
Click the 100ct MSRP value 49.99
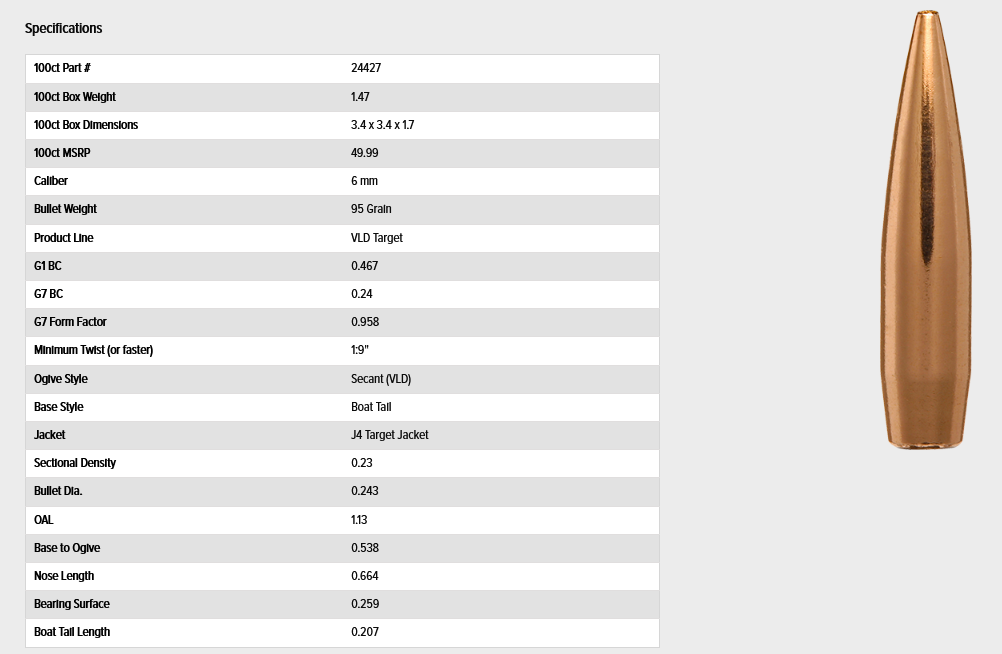tap(364, 153)
